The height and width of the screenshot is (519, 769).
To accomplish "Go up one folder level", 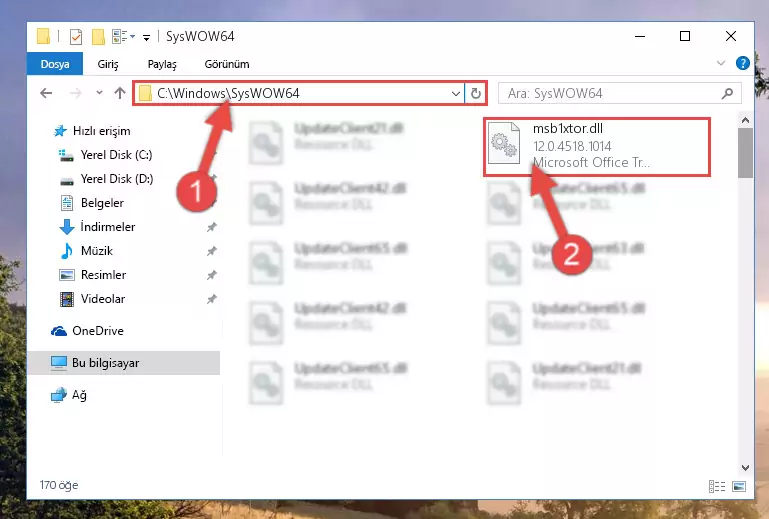I will (x=120, y=93).
